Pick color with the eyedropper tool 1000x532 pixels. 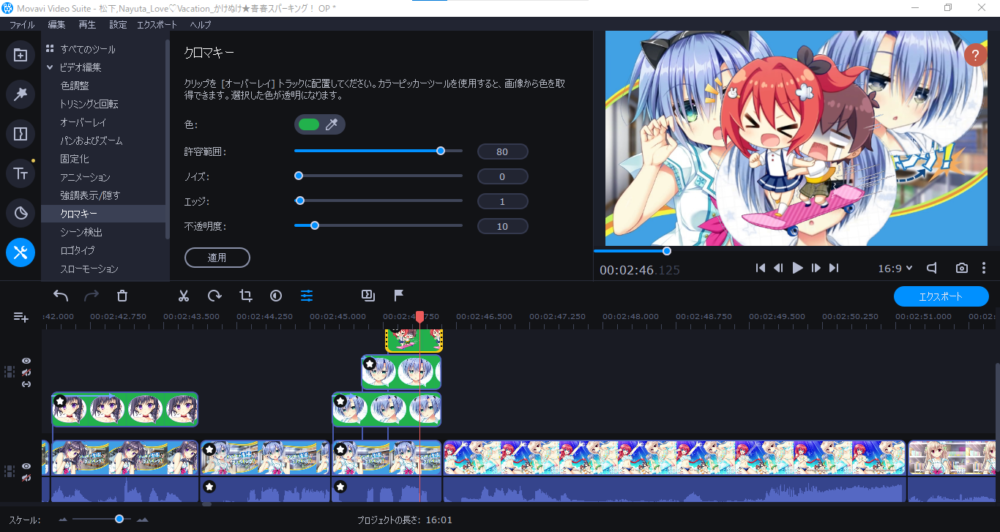(332, 124)
